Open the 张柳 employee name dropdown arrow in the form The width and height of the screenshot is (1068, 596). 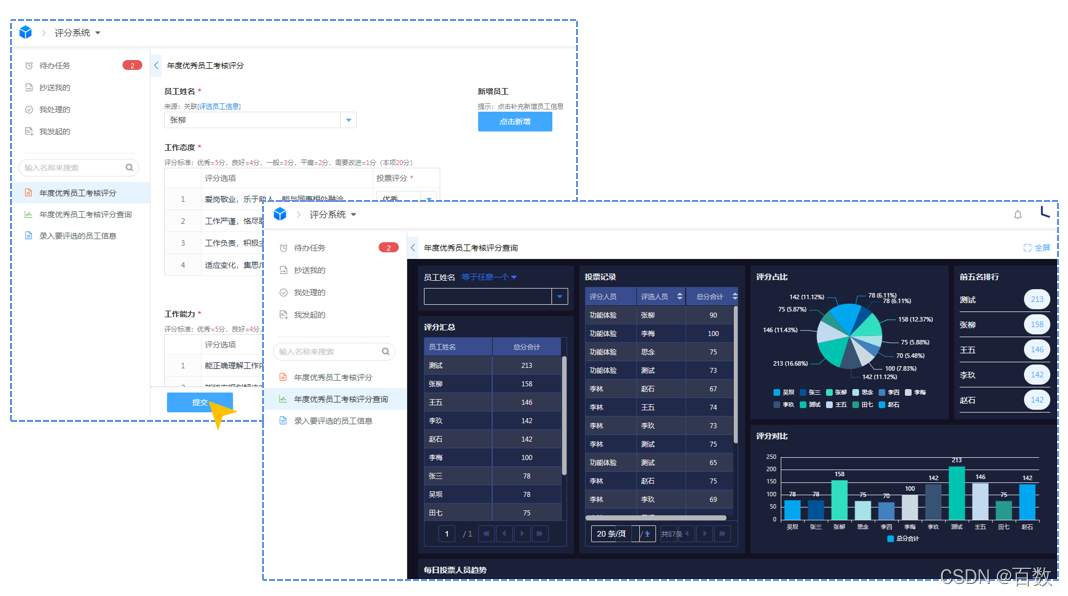349,120
